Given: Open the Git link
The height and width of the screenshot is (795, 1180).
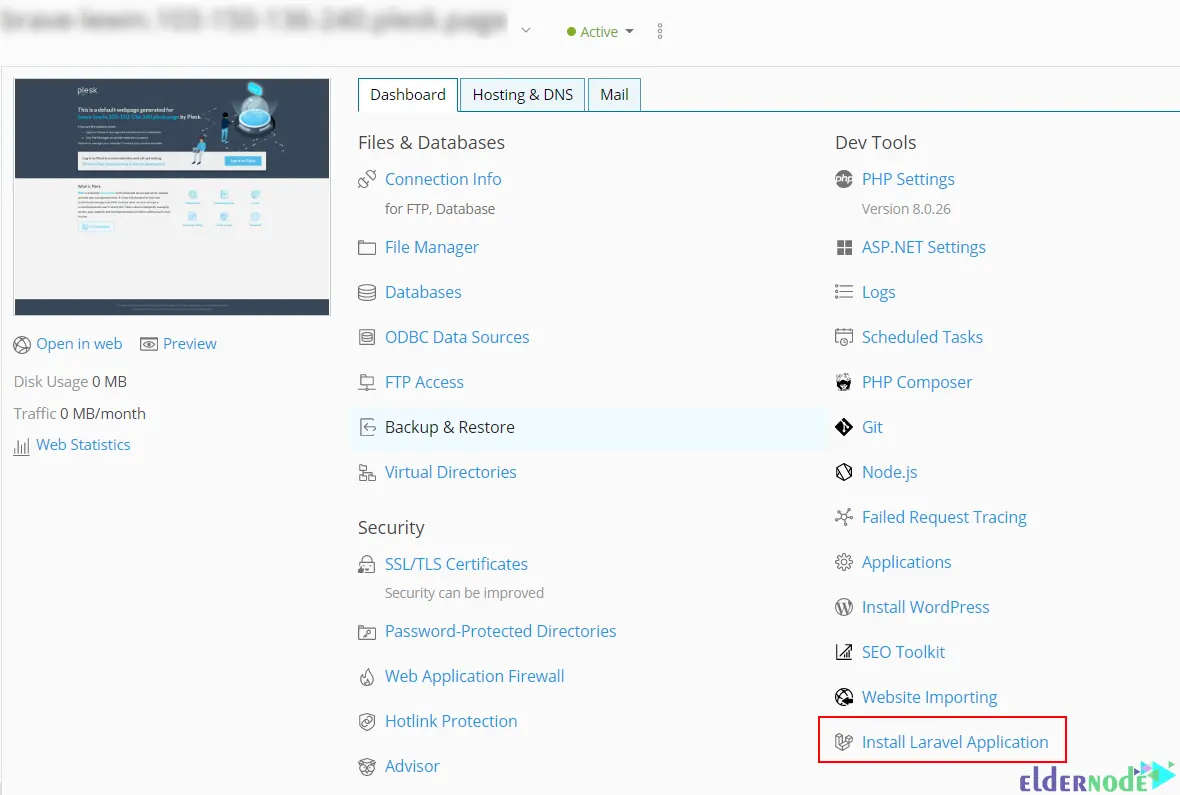Looking at the screenshot, I should tap(872, 428).
